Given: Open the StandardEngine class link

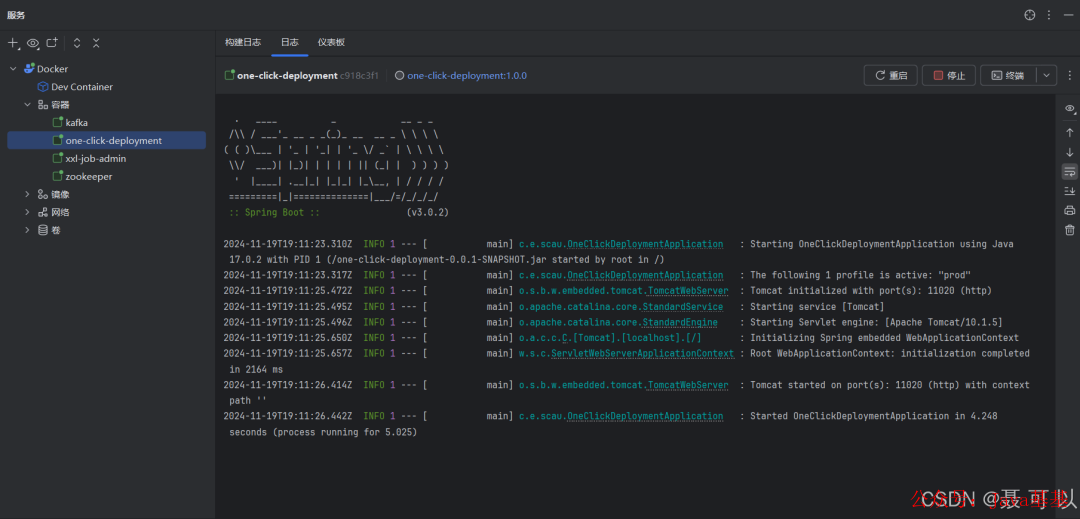Looking at the screenshot, I should pos(680,323).
